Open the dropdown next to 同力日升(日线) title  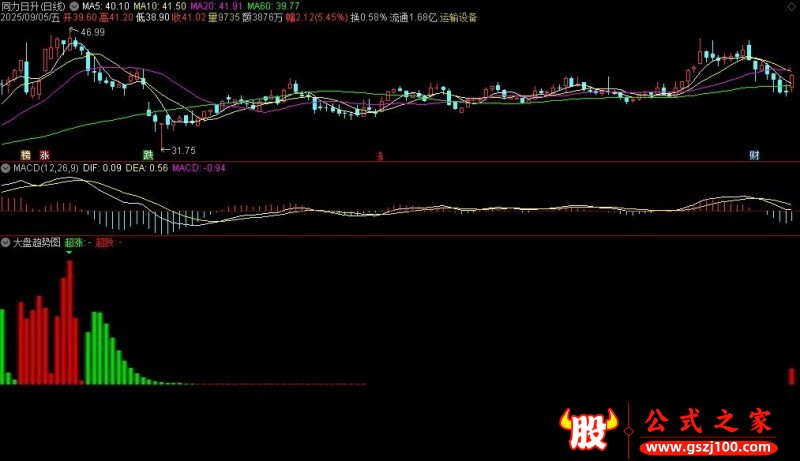[74, 7]
